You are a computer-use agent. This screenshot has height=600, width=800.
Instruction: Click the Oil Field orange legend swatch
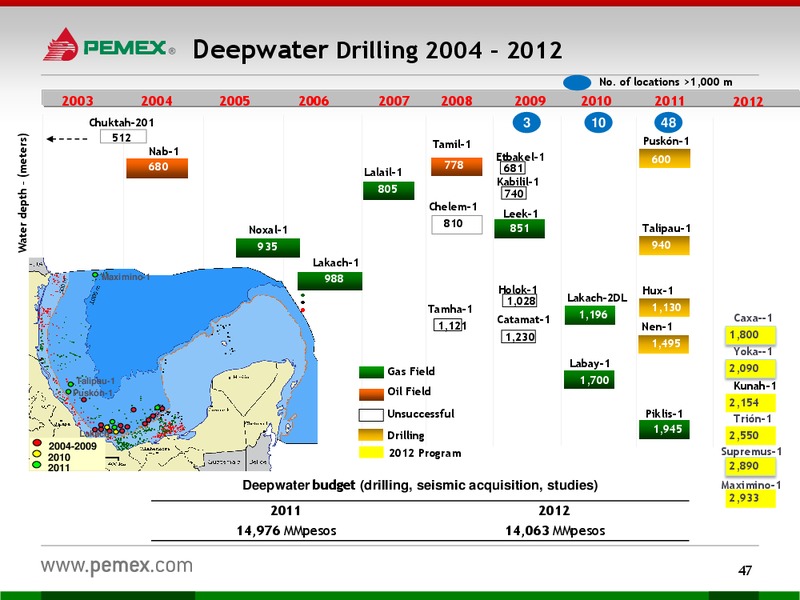tap(371, 393)
